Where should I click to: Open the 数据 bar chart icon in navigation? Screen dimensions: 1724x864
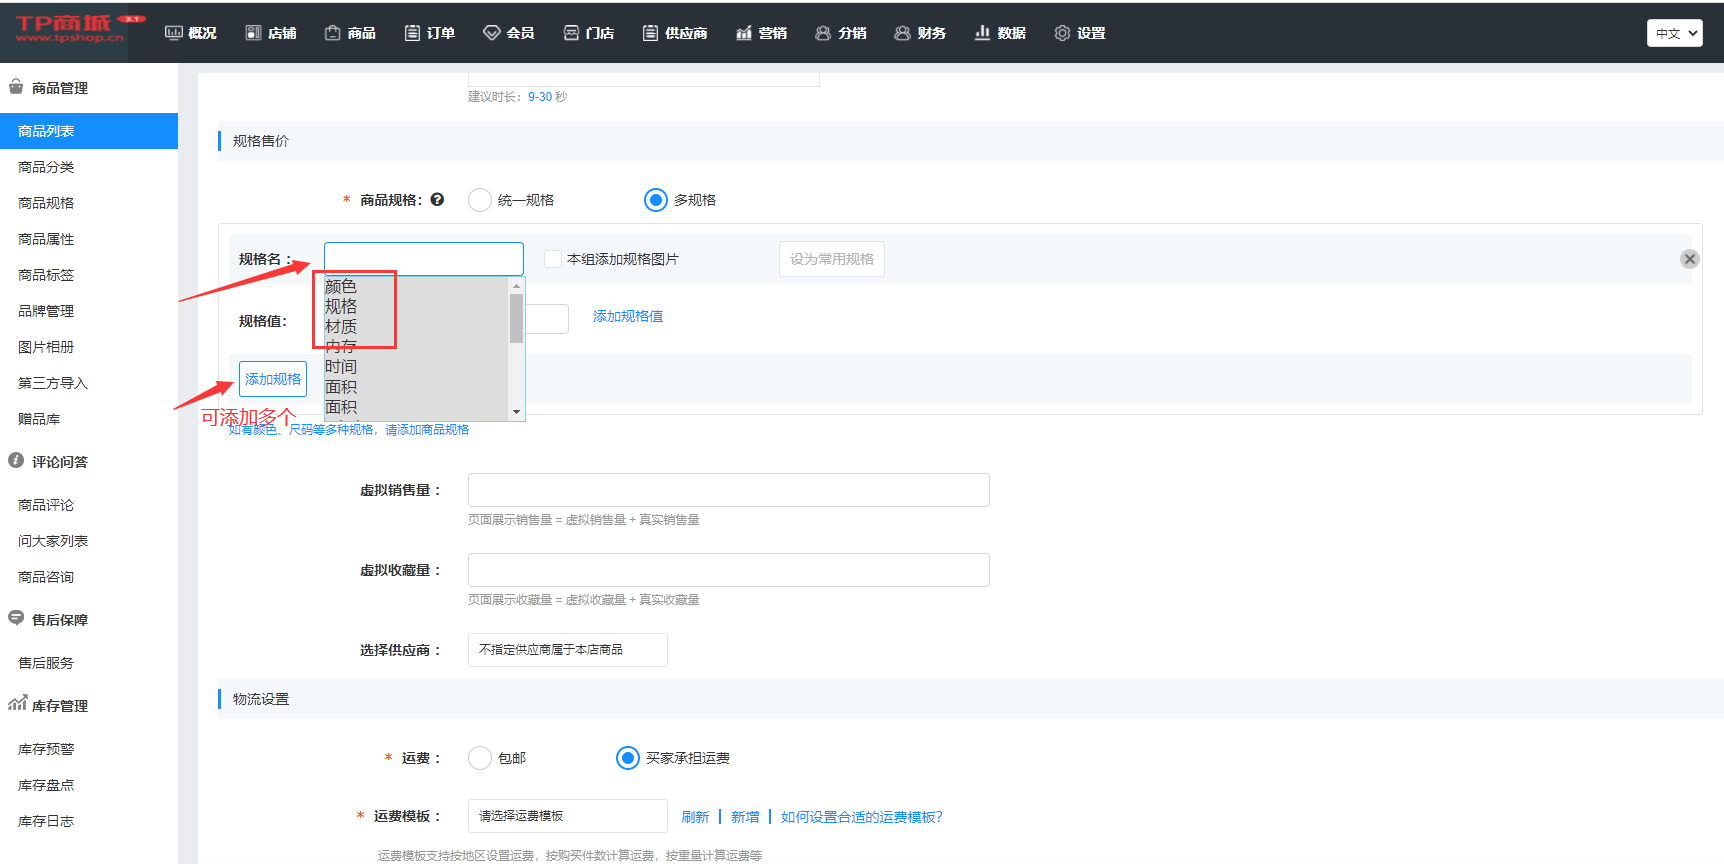[982, 33]
